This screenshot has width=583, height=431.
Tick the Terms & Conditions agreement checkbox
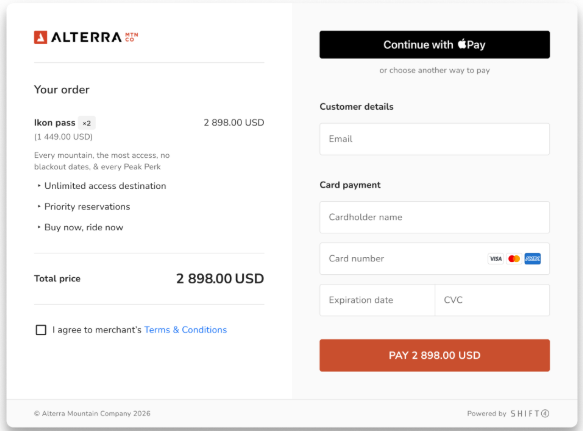pyautogui.click(x=41, y=330)
